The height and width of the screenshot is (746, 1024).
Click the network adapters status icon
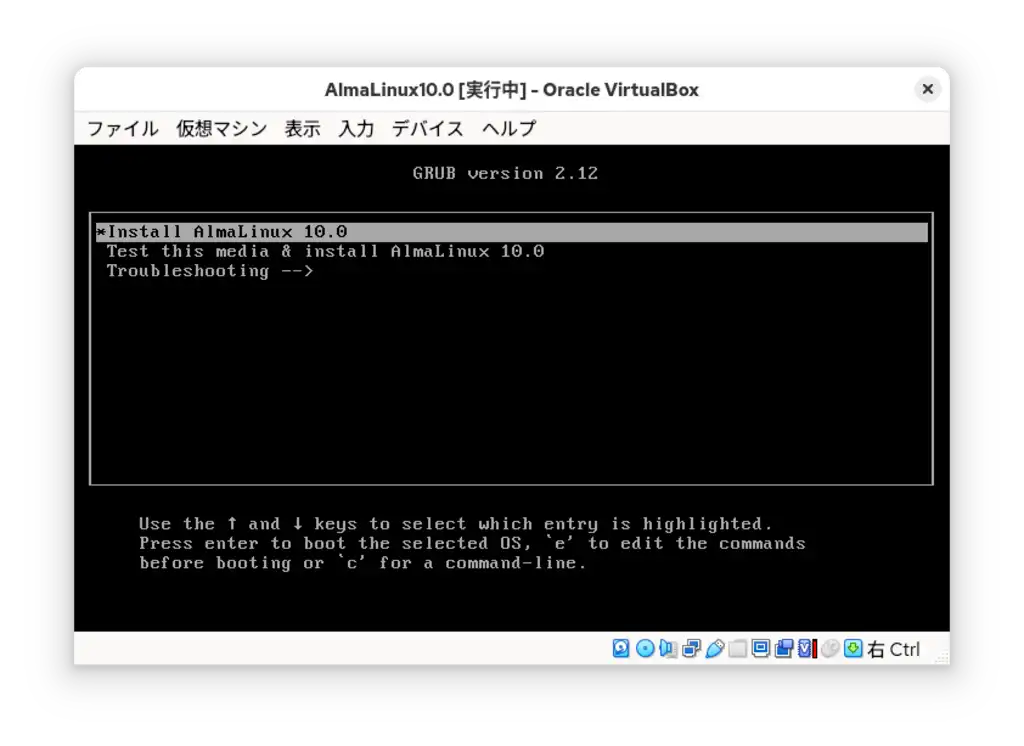click(693, 648)
